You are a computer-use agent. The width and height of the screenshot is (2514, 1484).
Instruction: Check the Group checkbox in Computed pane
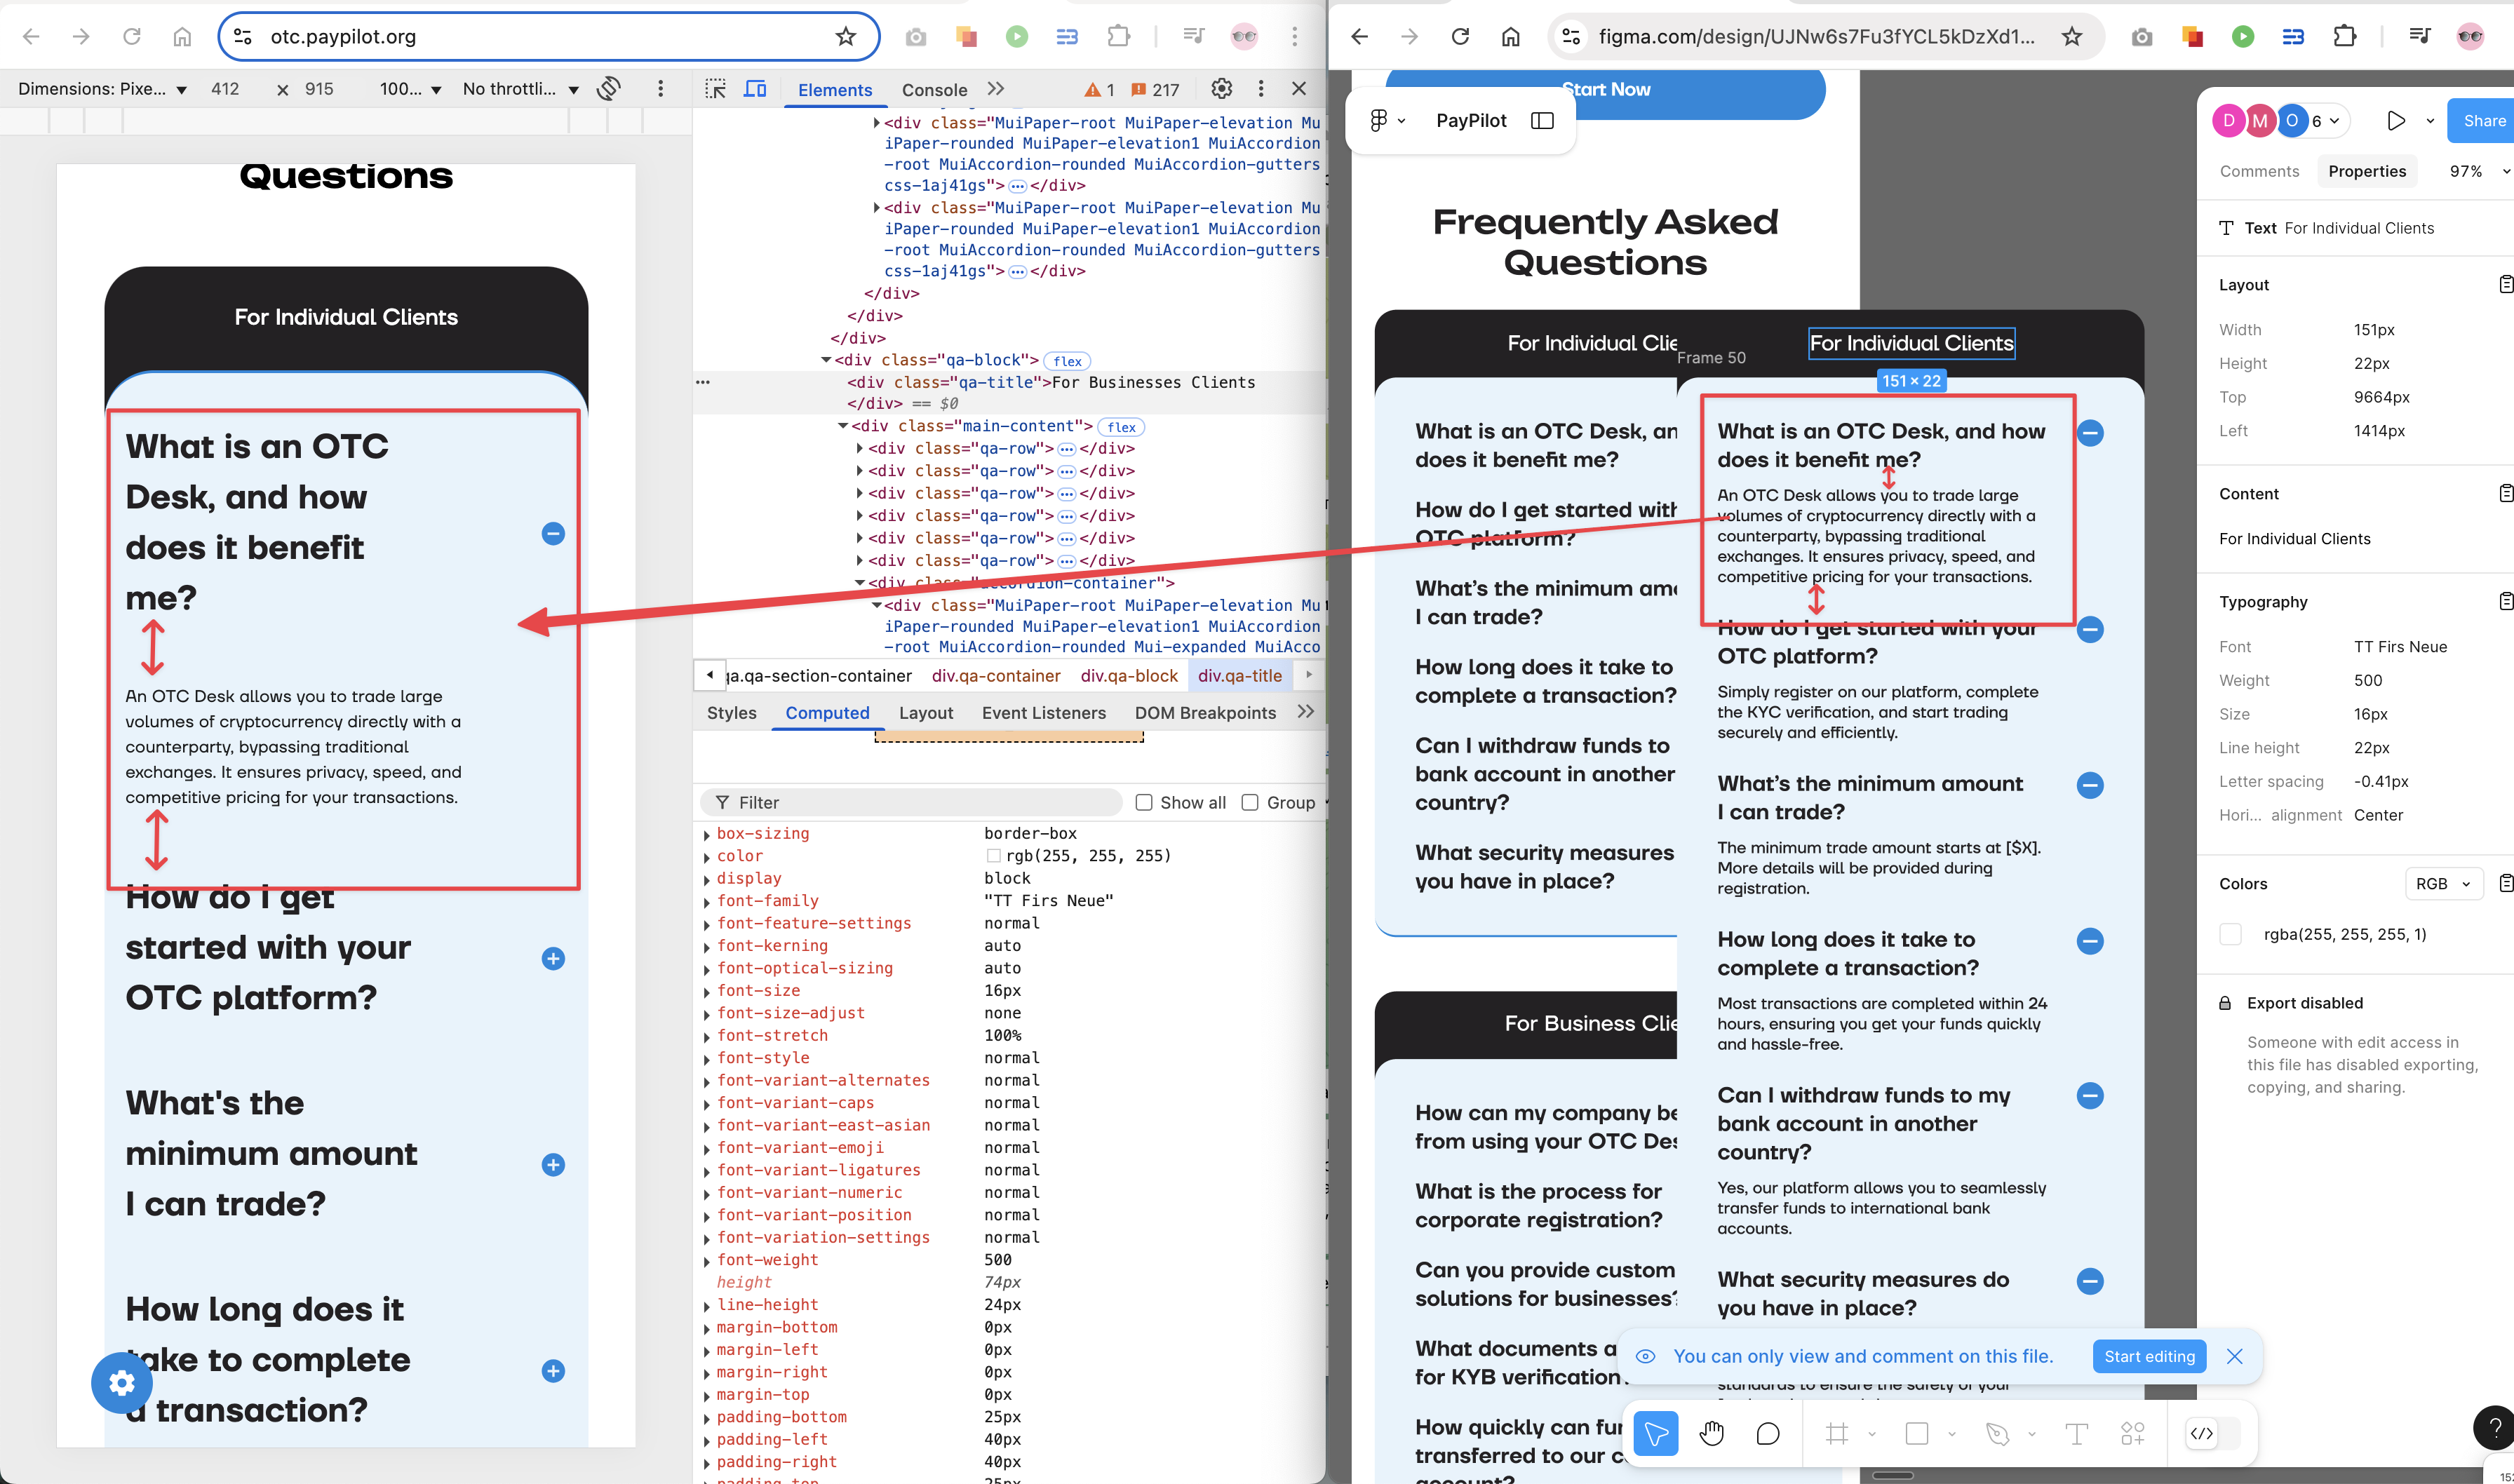click(1250, 802)
